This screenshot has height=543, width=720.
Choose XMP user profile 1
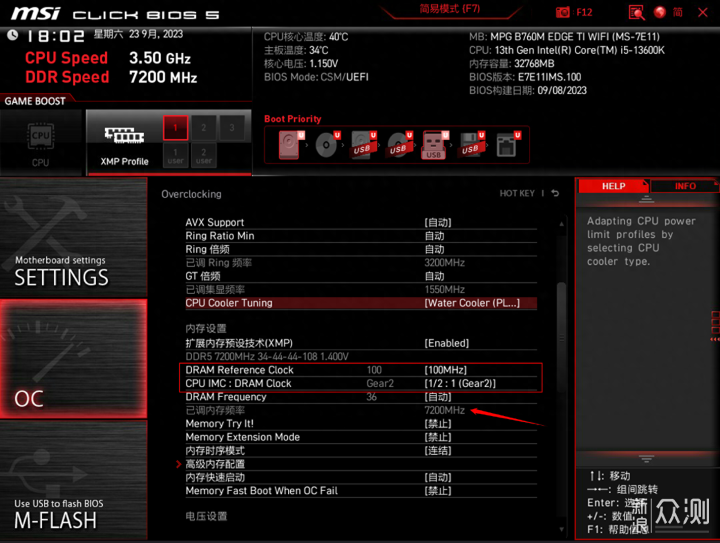[x=175, y=156]
